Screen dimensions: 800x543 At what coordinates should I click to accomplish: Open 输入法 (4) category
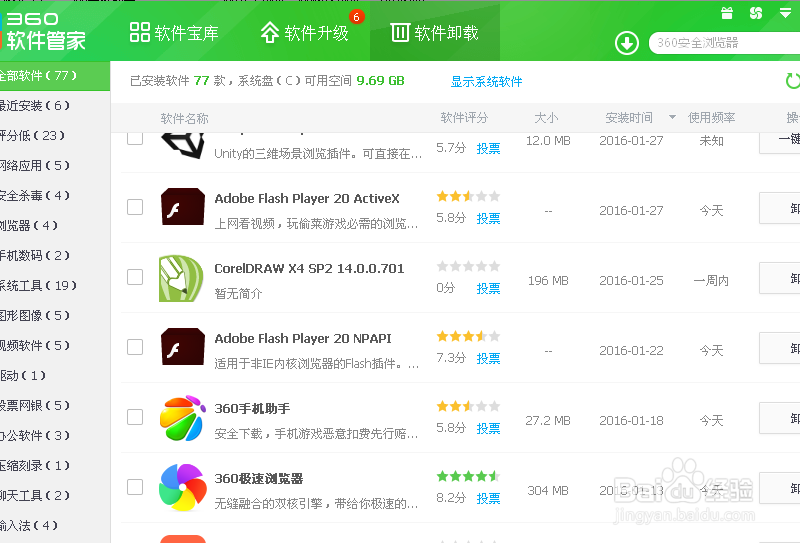[55, 526]
